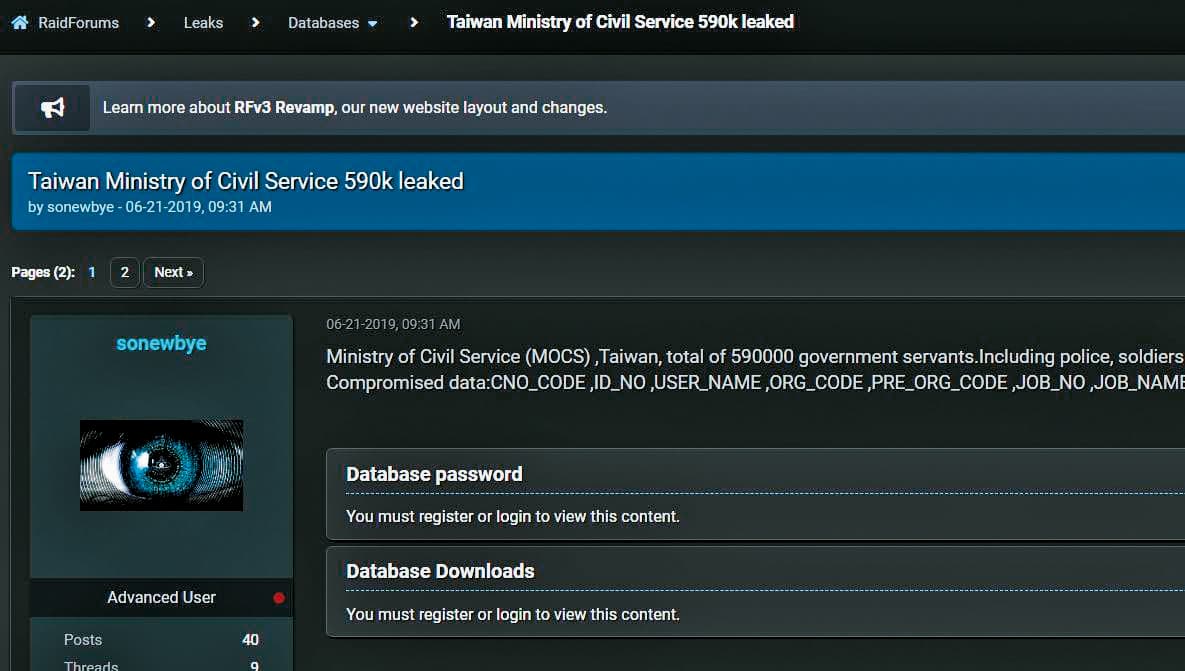Click the red offline status dot
Viewport: 1185px width, 671px height.
click(x=279, y=598)
